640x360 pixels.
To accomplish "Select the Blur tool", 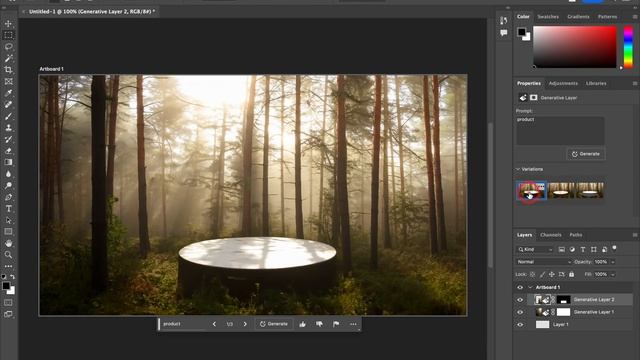I will coord(8,174).
